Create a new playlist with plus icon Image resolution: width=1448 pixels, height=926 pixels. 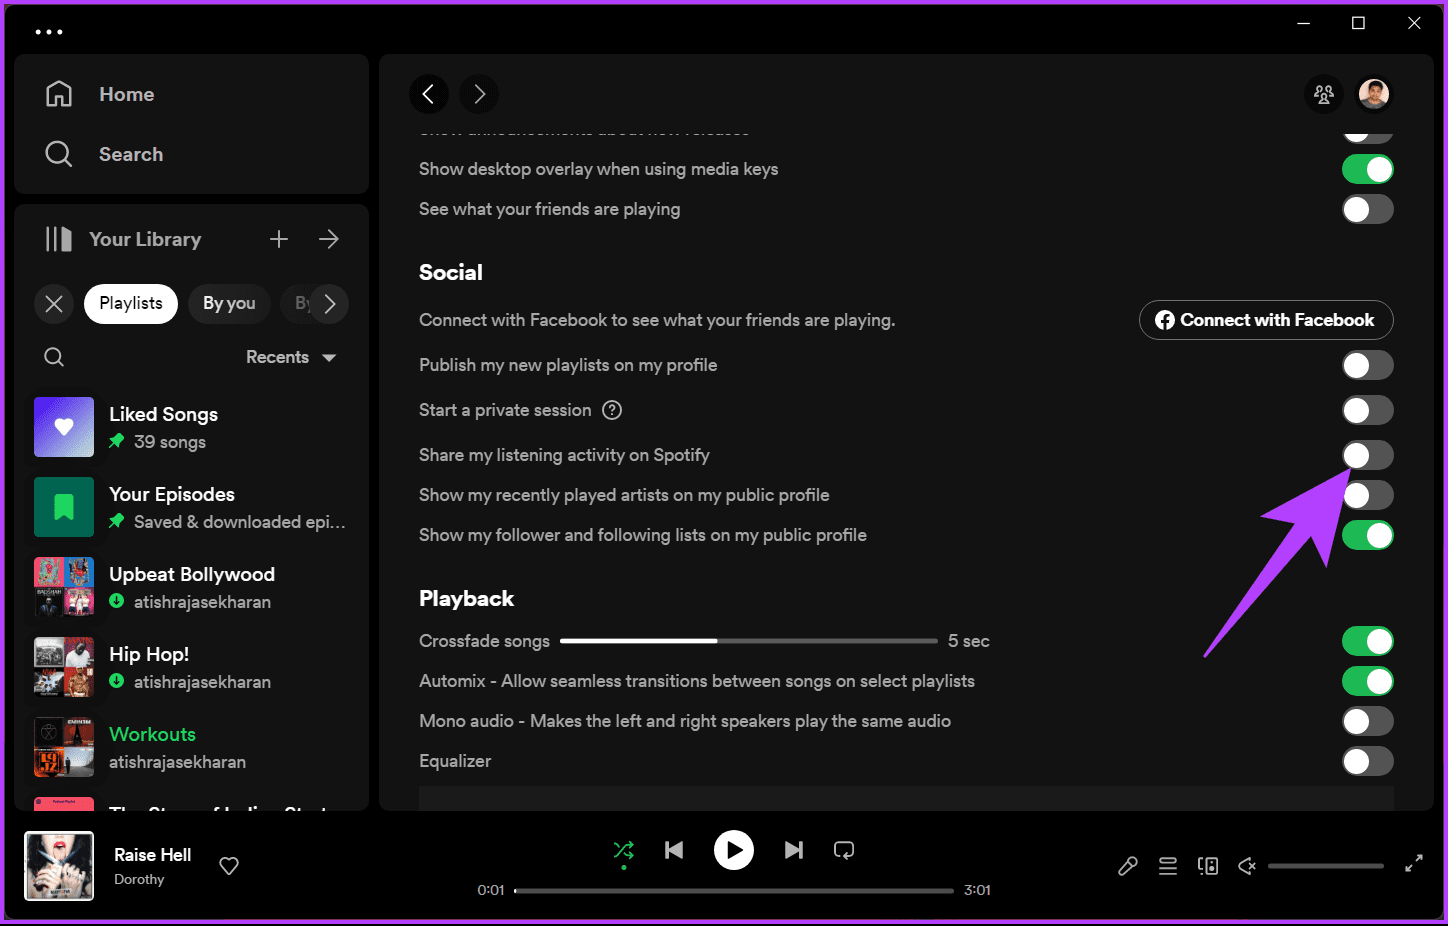pos(279,239)
